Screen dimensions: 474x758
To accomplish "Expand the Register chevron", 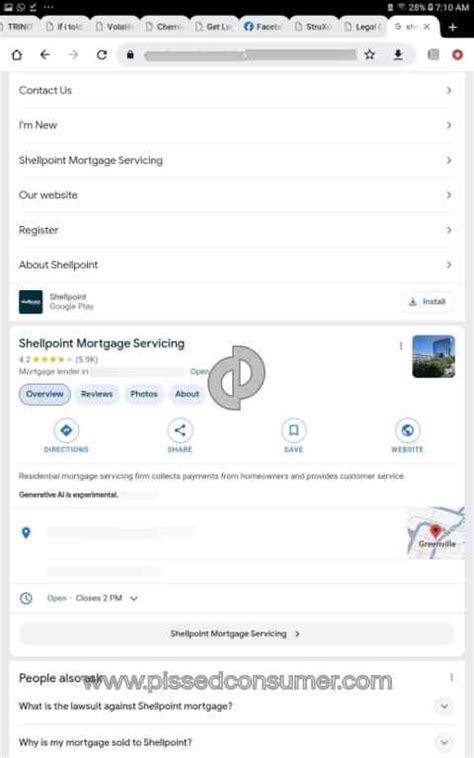I will coord(449,230).
